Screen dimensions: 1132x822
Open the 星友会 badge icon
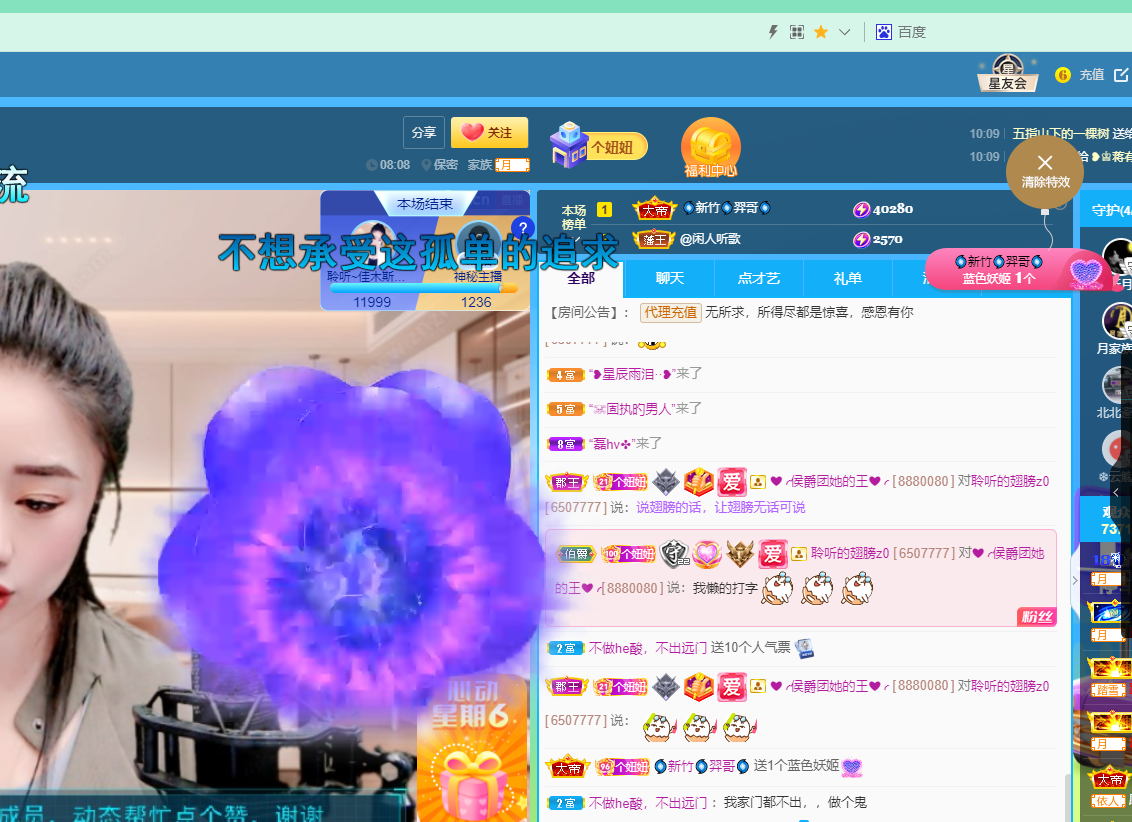[1008, 73]
